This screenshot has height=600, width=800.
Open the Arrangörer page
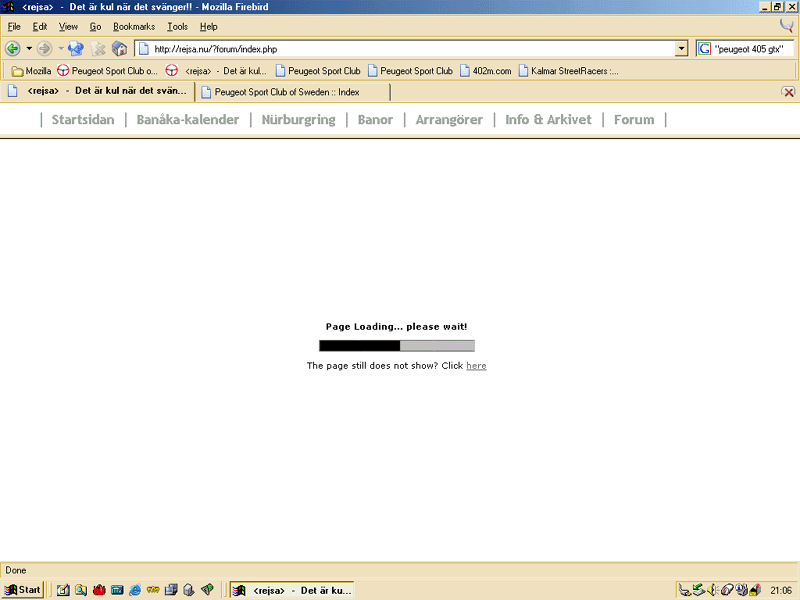(449, 119)
